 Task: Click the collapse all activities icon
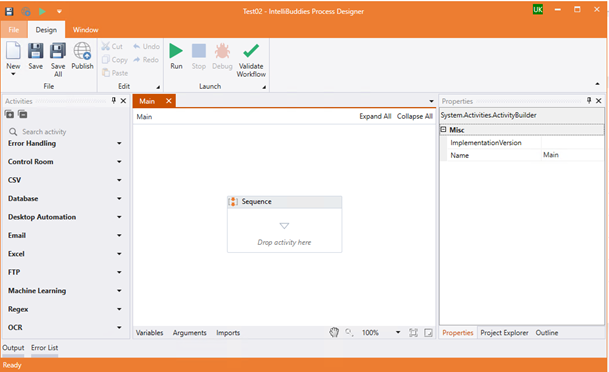click(23, 114)
